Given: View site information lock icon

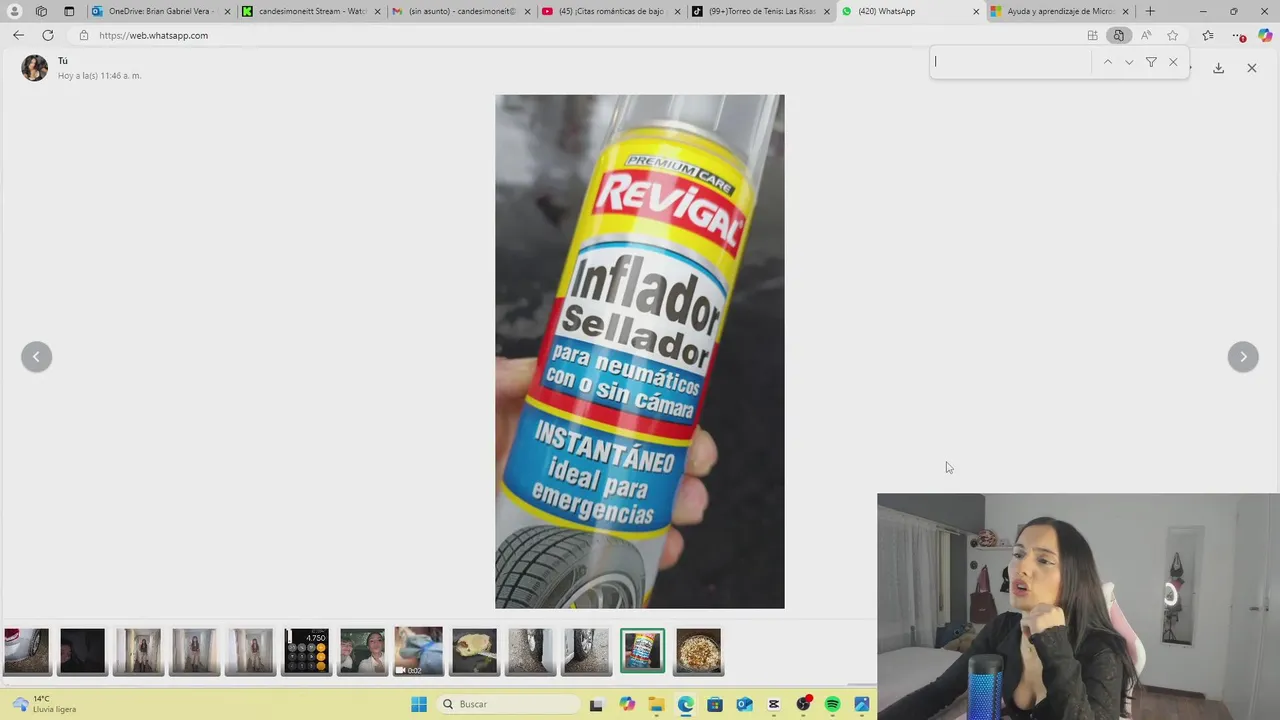Looking at the screenshot, I should tap(84, 35).
